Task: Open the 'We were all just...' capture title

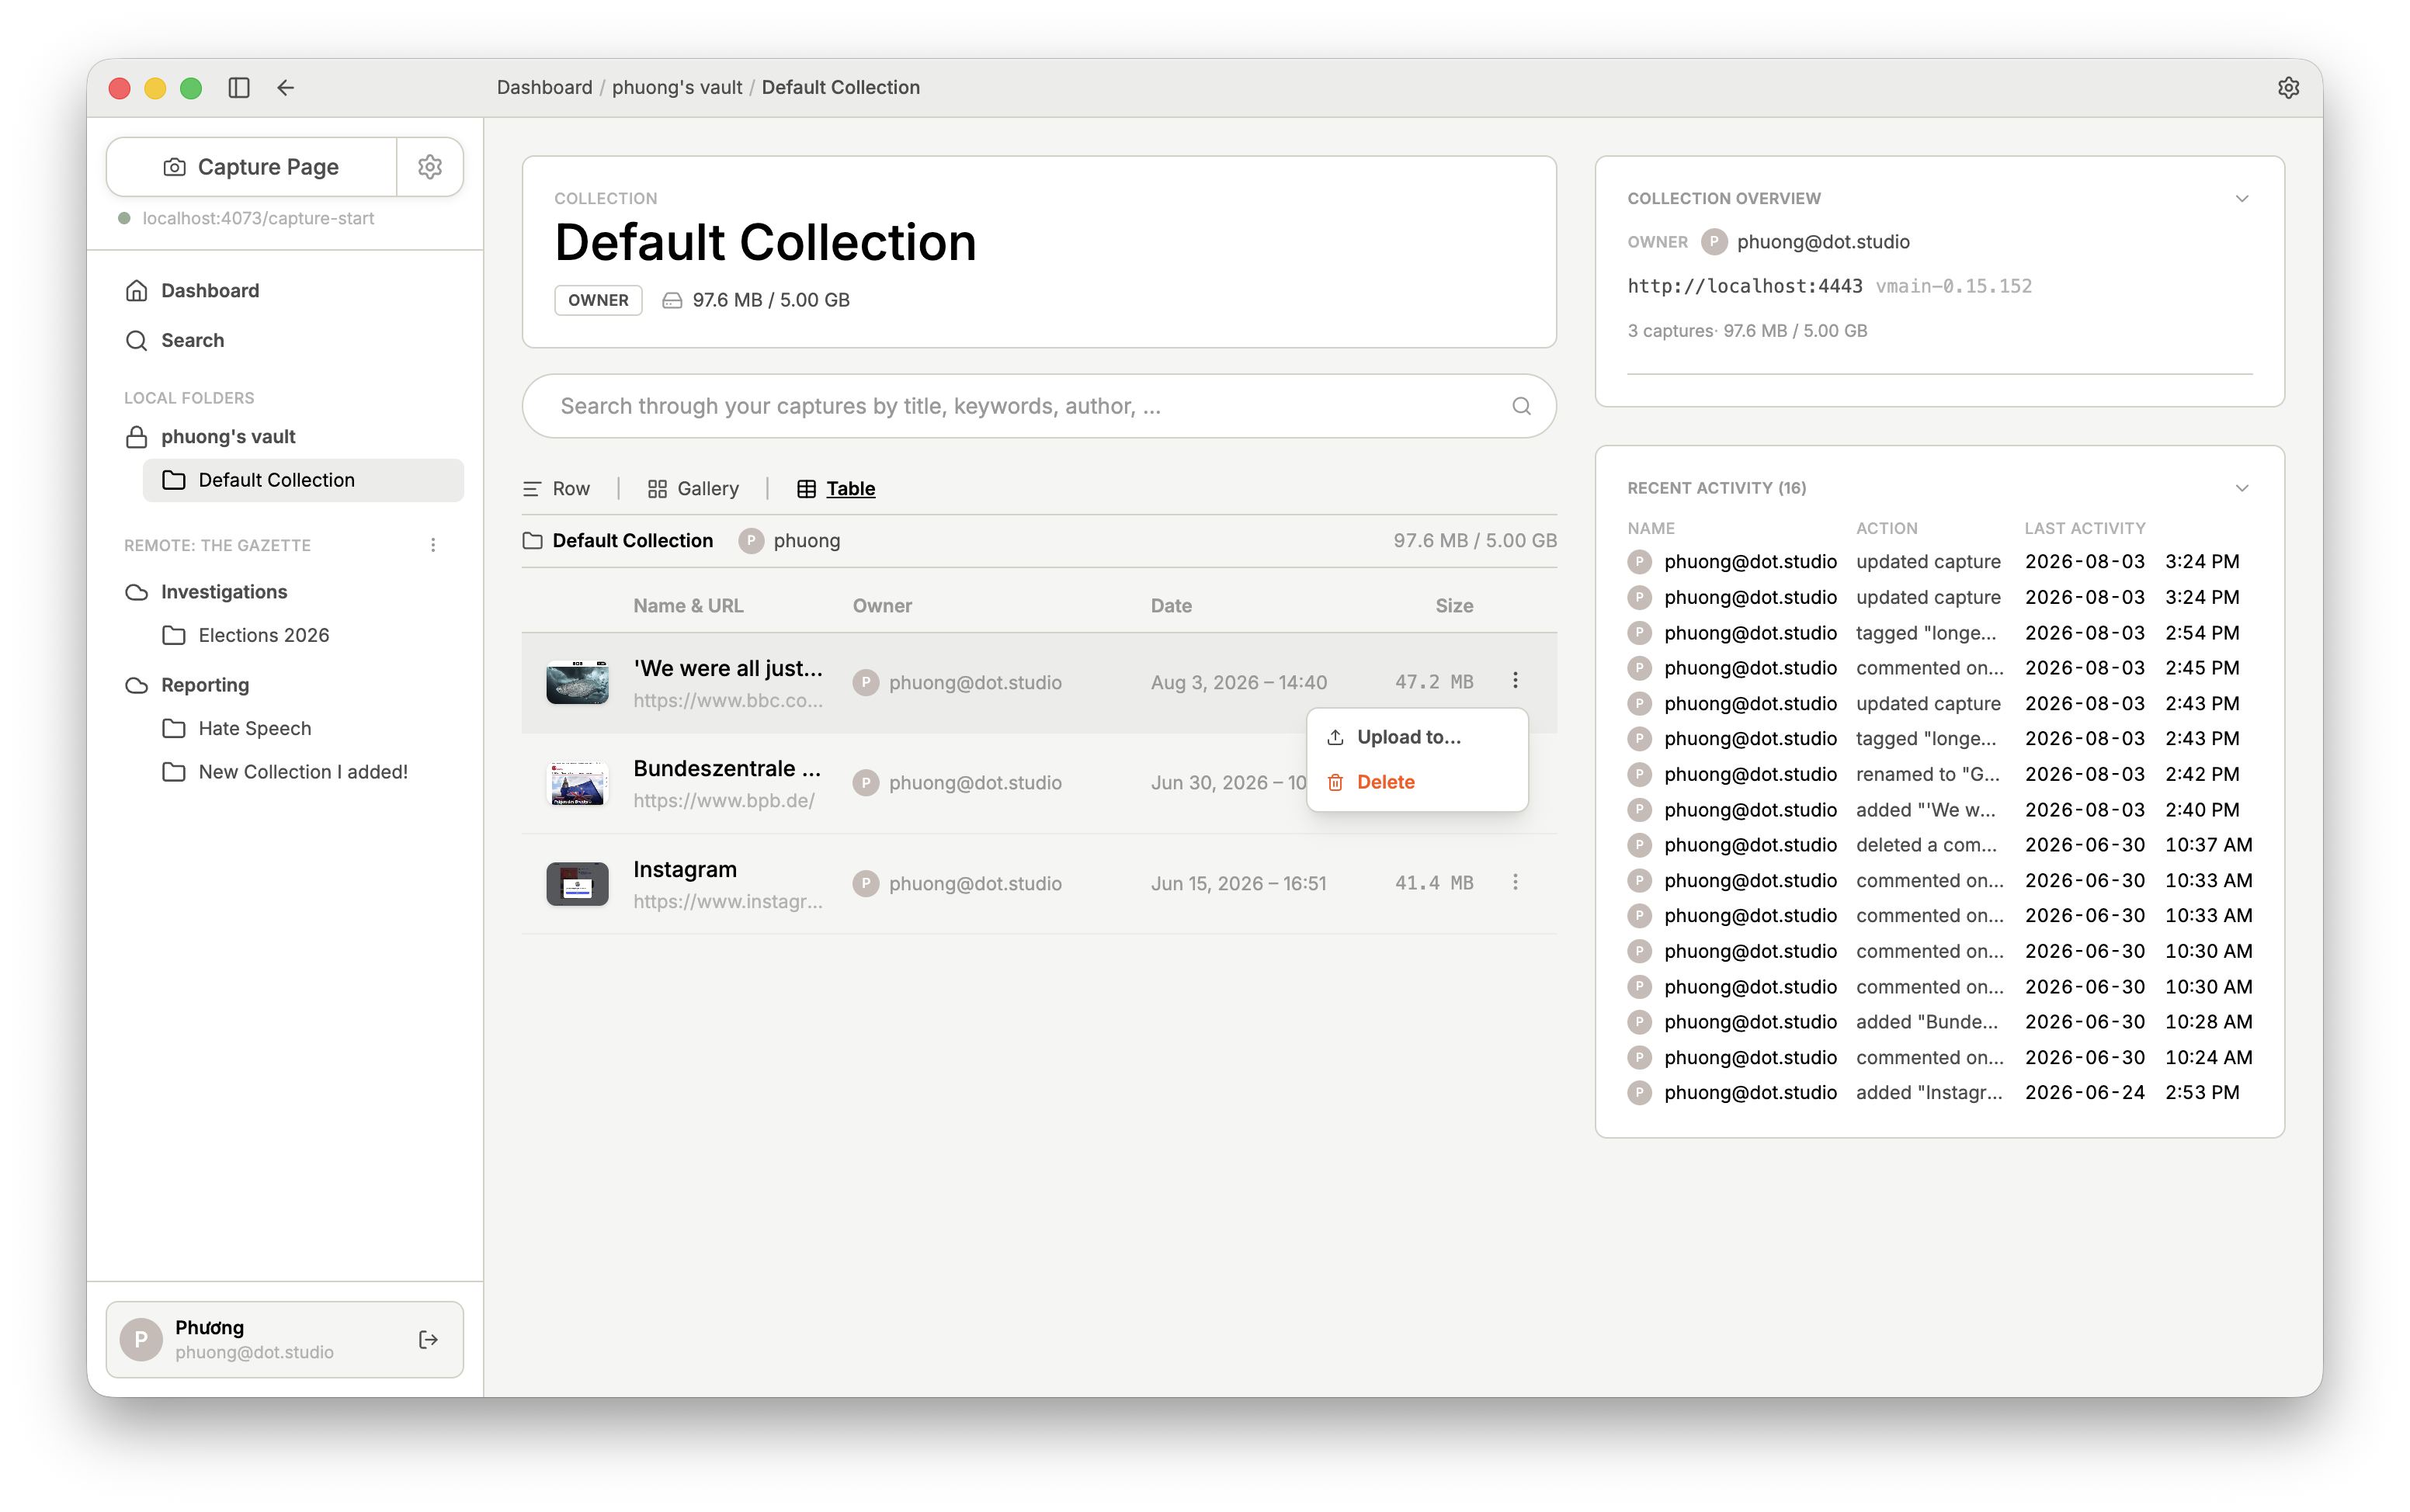Action: pos(728,668)
